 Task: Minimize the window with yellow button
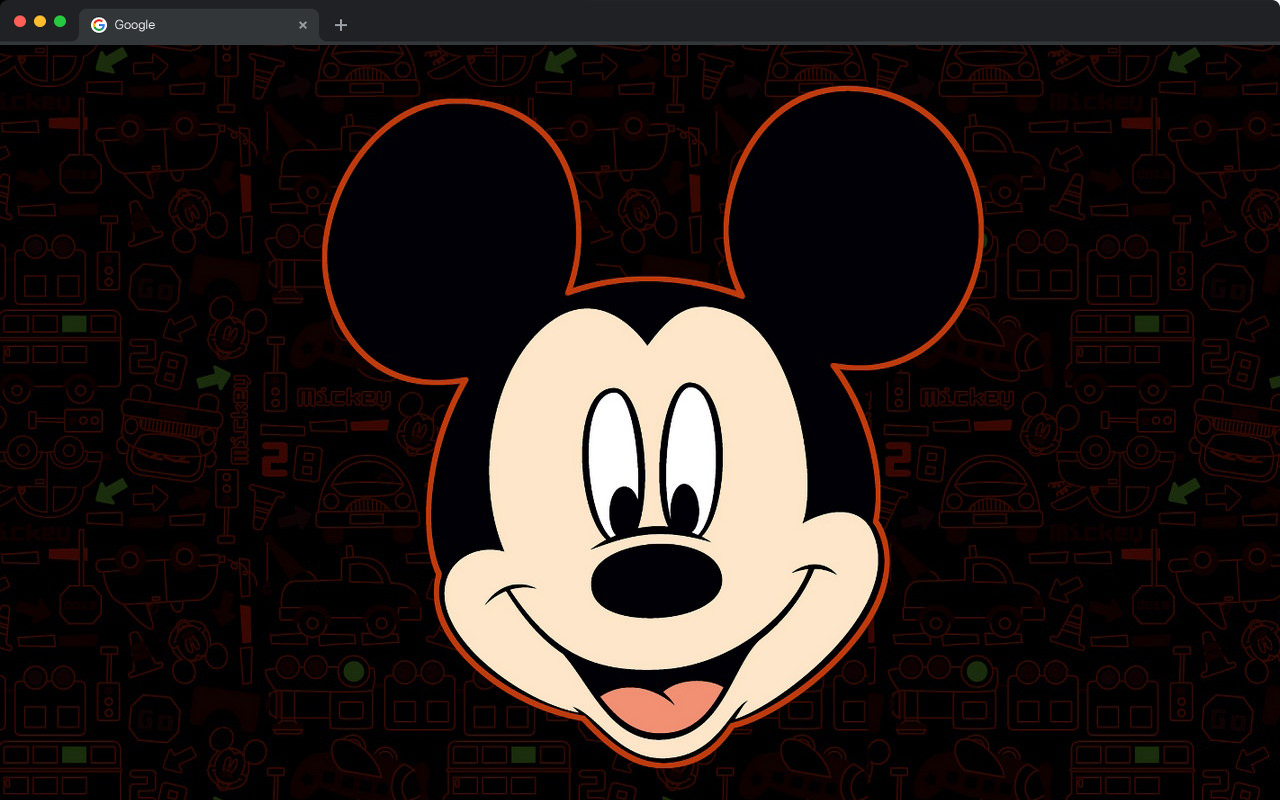tap(40, 21)
